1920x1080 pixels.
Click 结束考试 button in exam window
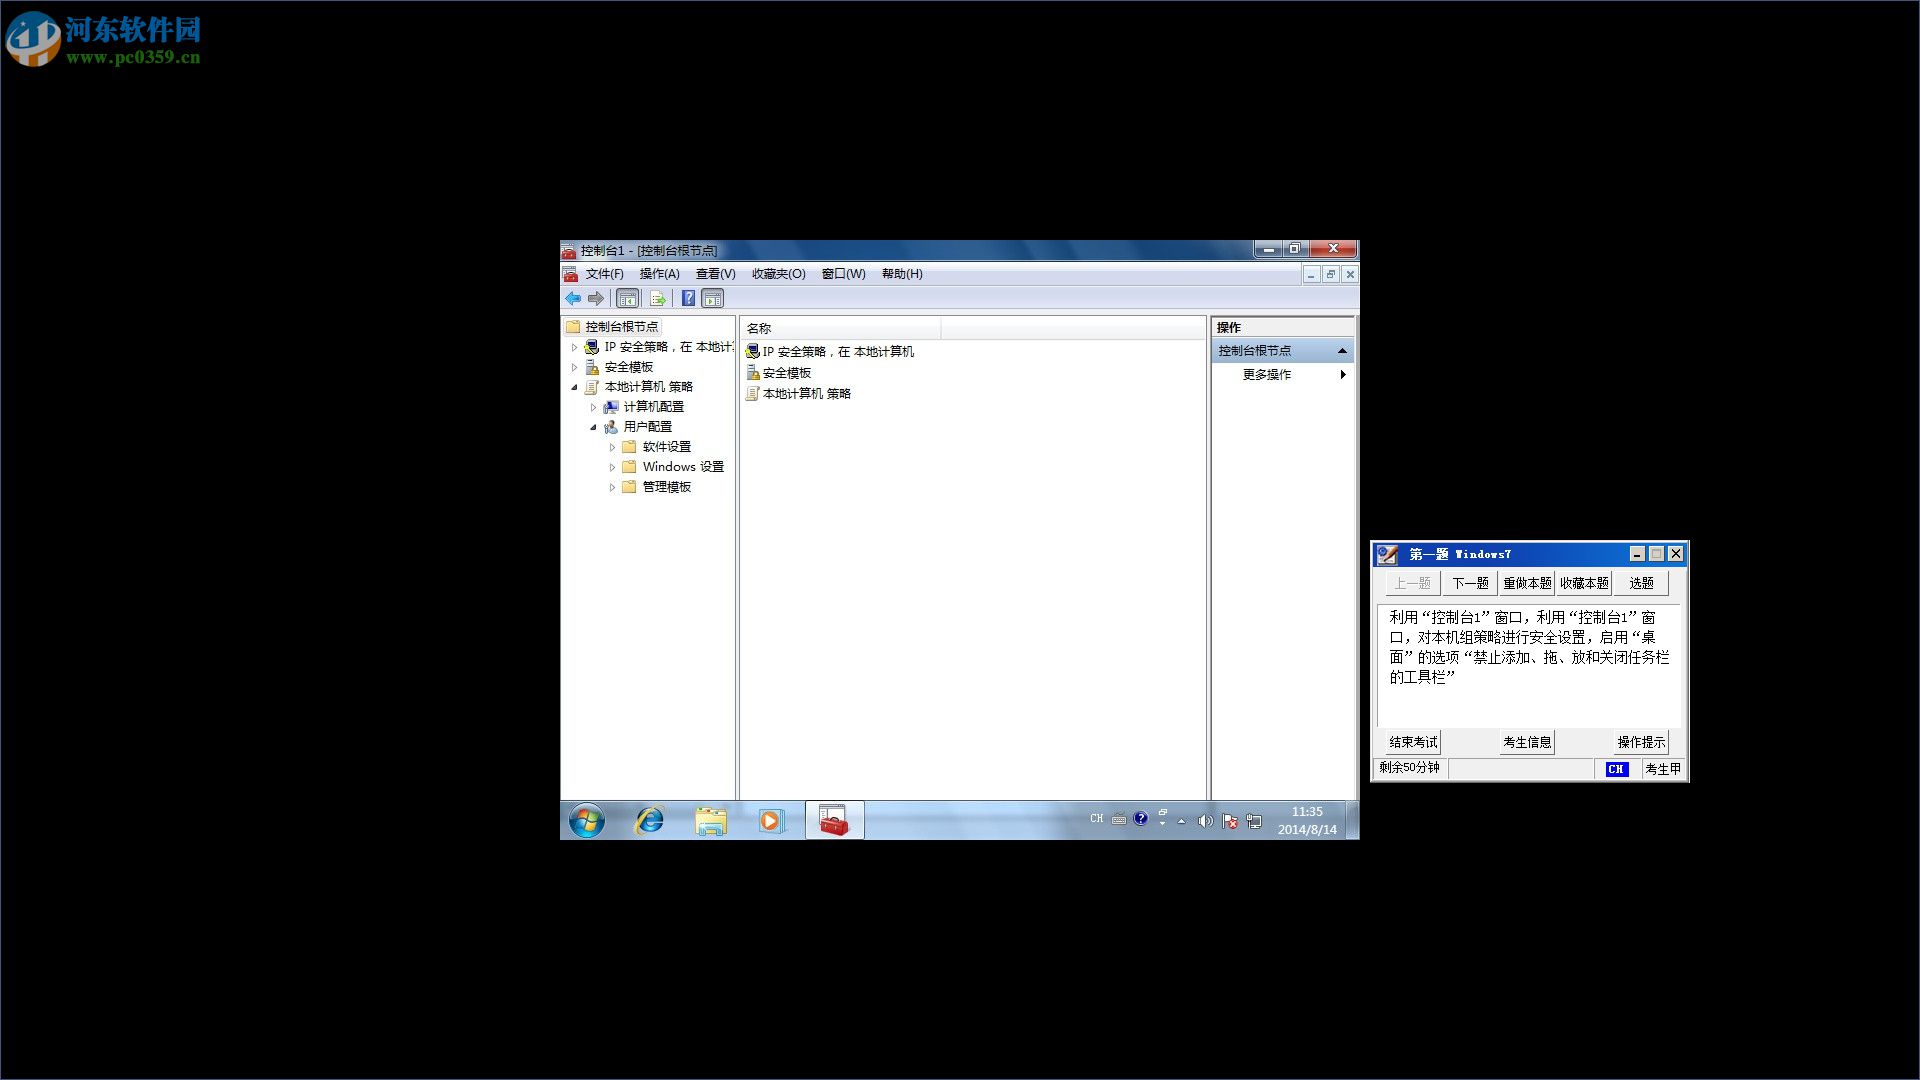(x=1413, y=742)
